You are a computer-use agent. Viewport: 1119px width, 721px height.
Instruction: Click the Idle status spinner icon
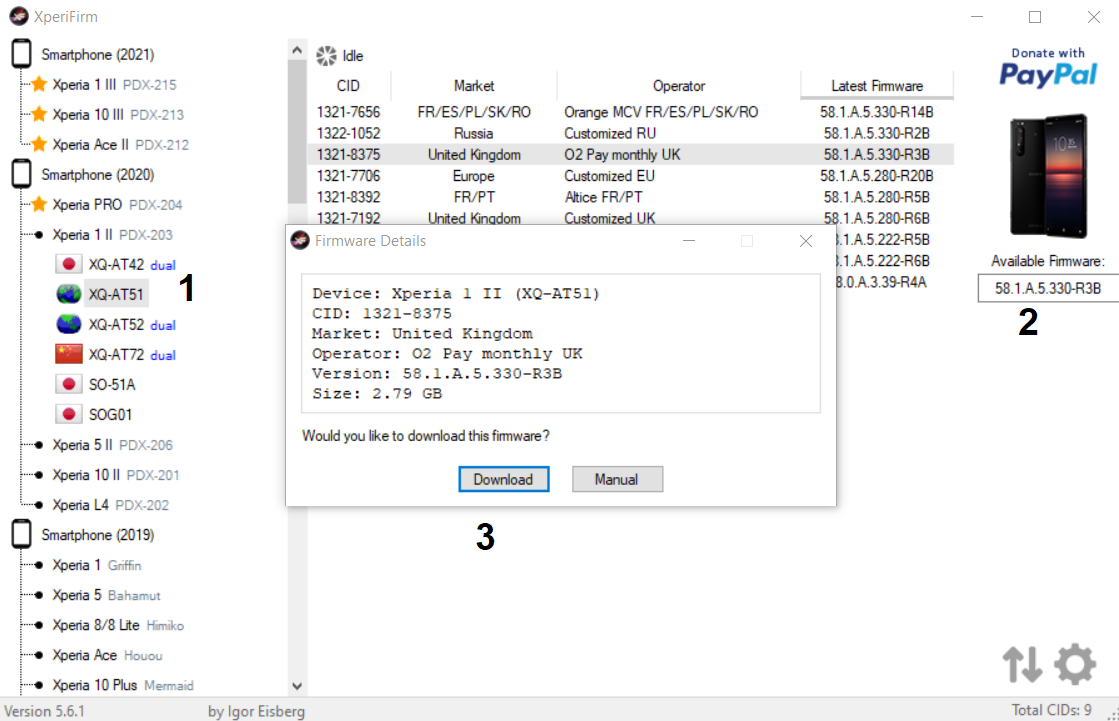click(x=325, y=55)
